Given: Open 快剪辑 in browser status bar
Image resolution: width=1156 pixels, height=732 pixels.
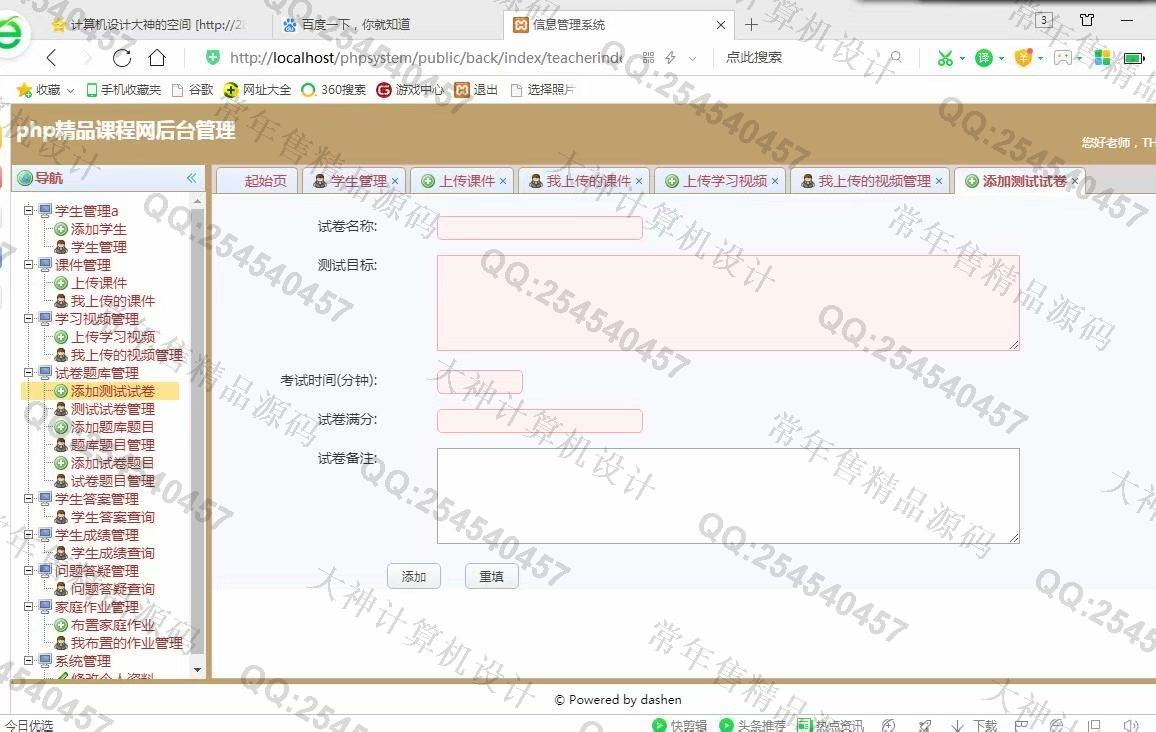Looking at the screenshot, I should click(x=680, y=725).
